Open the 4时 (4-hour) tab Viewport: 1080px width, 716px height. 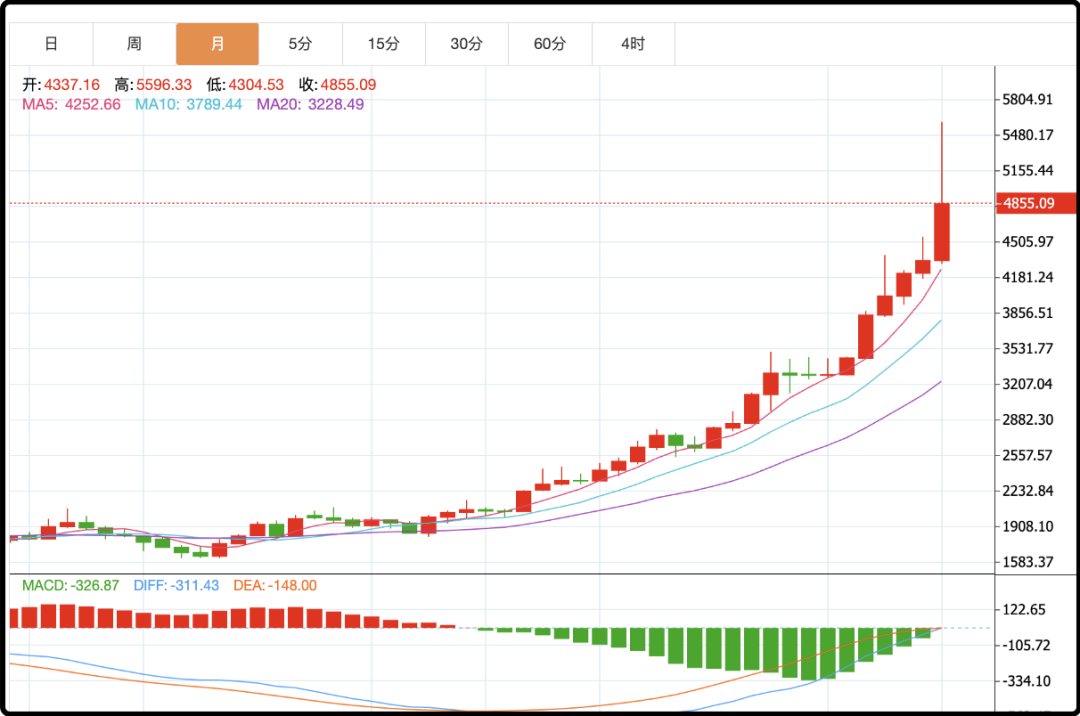tap(632, 44)
